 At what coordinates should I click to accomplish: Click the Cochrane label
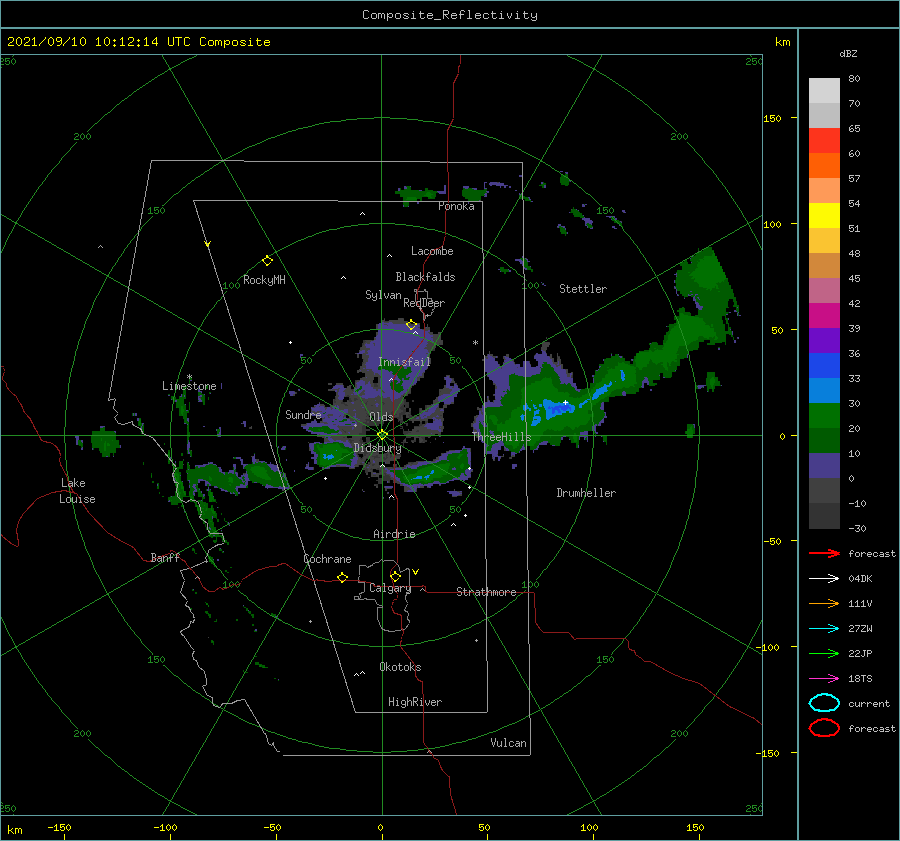327,559
